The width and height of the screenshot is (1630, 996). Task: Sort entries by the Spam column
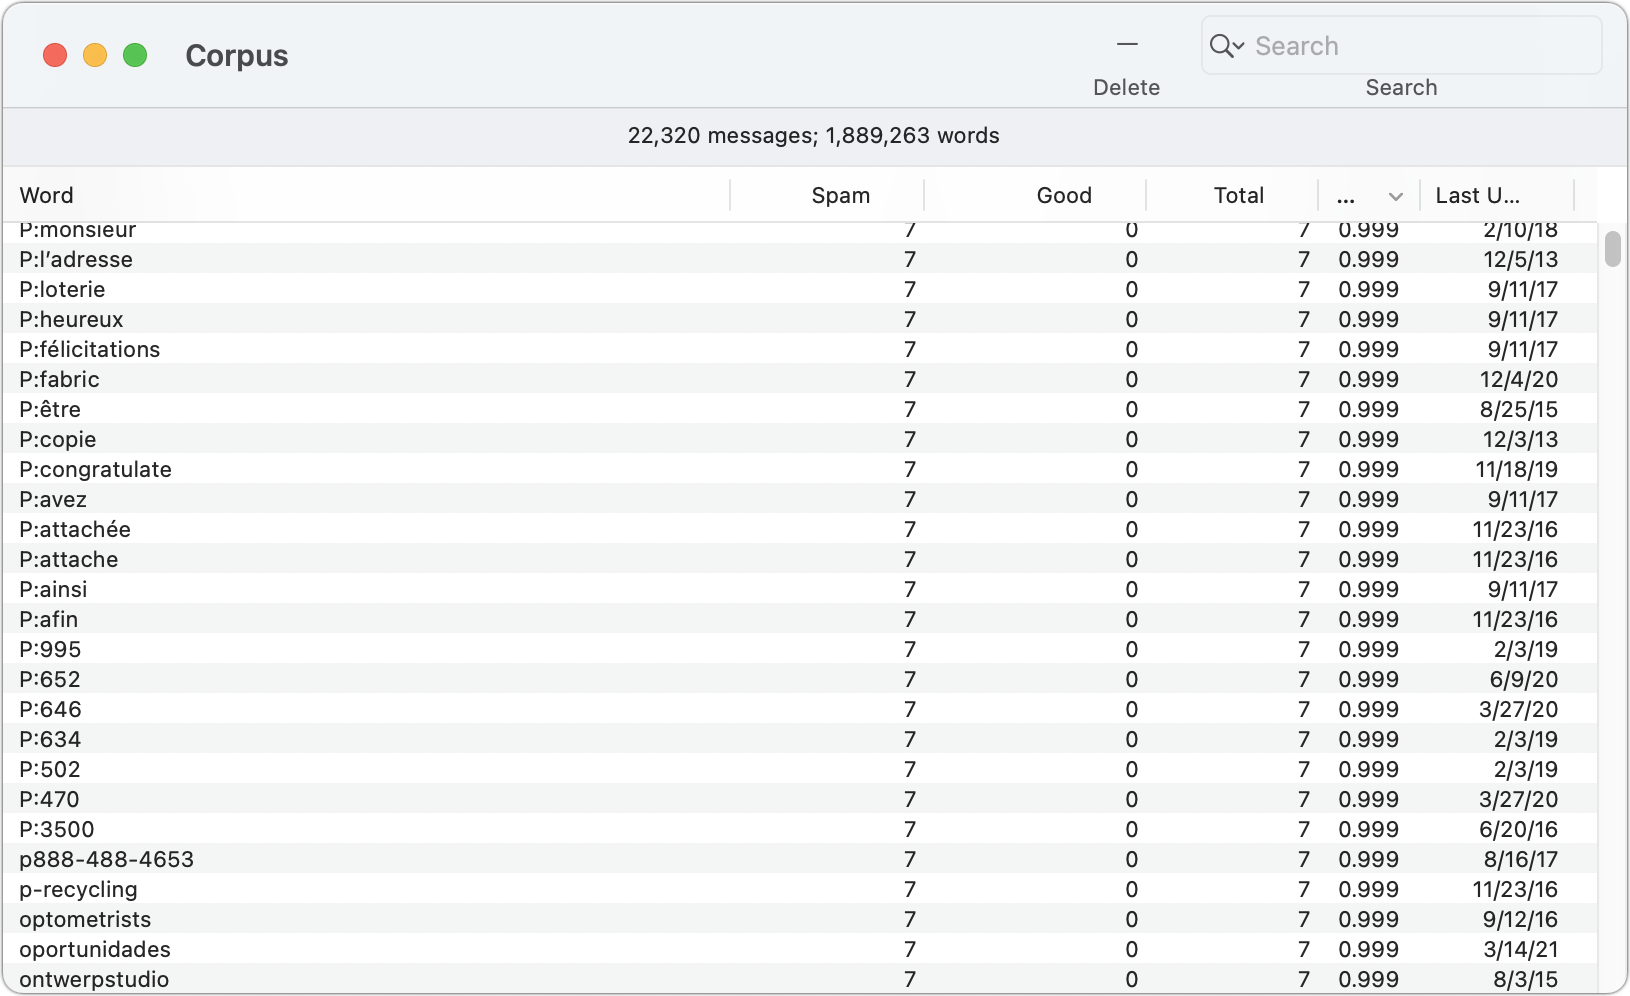[x=839, y=195]
